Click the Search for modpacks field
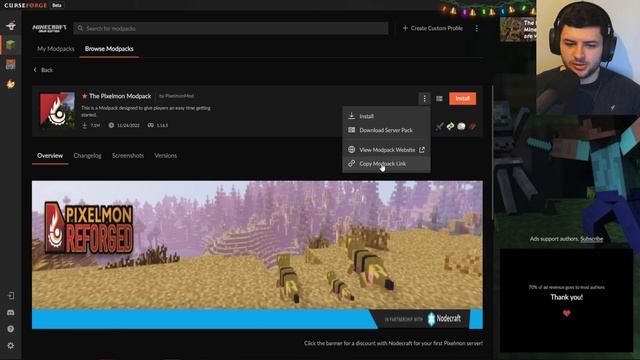640x360 pixels. tap(231, 28)
